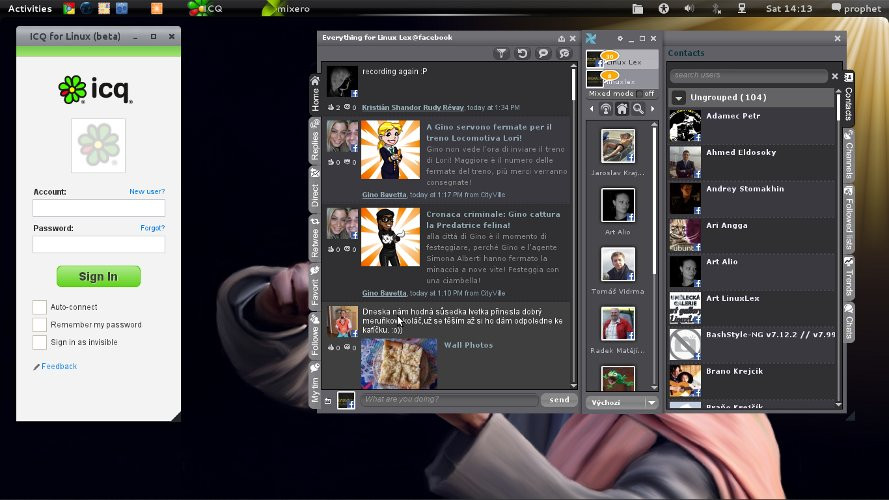Open the filter icon in Mixero feed toolbar

click(x=501, y=53)
